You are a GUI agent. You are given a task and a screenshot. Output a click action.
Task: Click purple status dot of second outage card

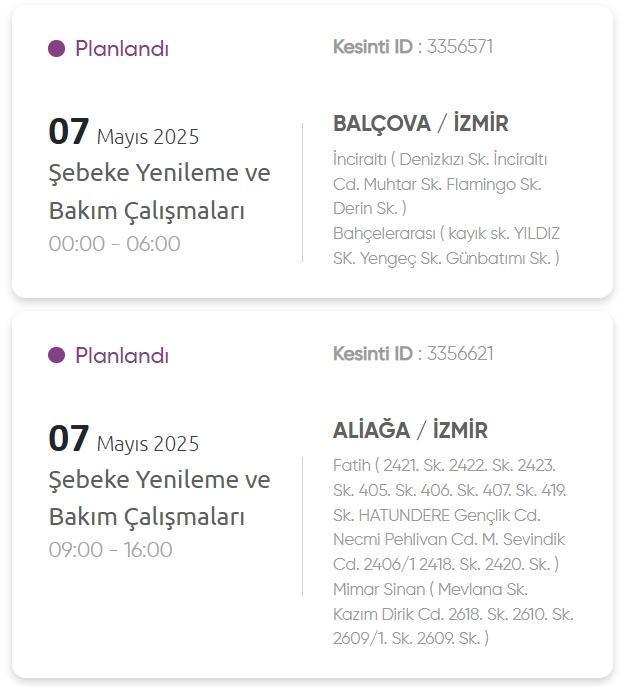(57, 355)
